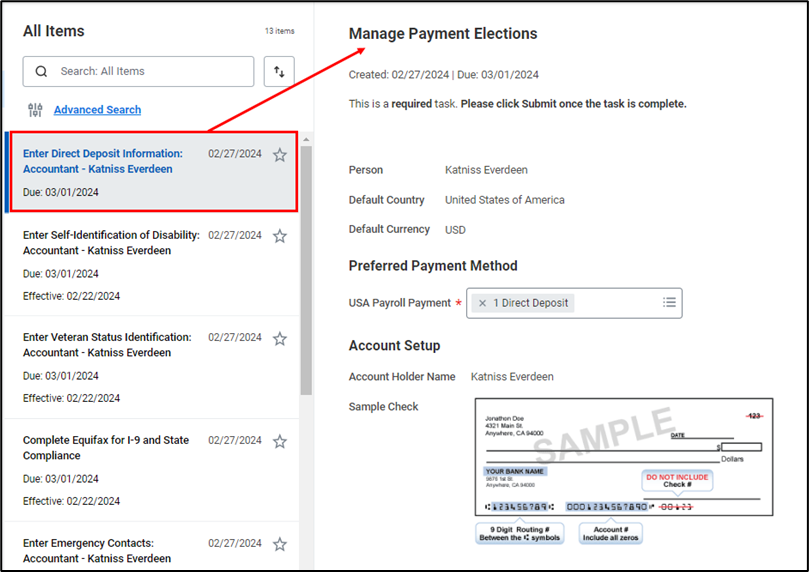Select Enter Veteran Status Identification task
The image size is (809, 572).
tap(107, 345)
